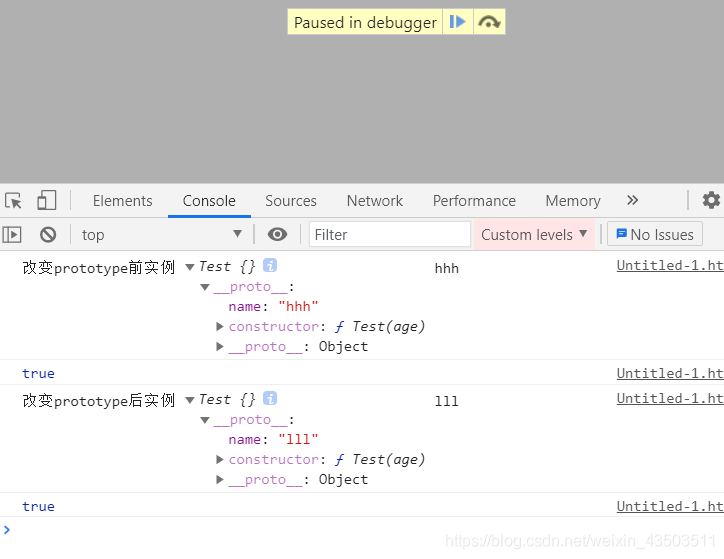
Task: Collapse the second Test {} object
Action: click(x=189, y=400)
